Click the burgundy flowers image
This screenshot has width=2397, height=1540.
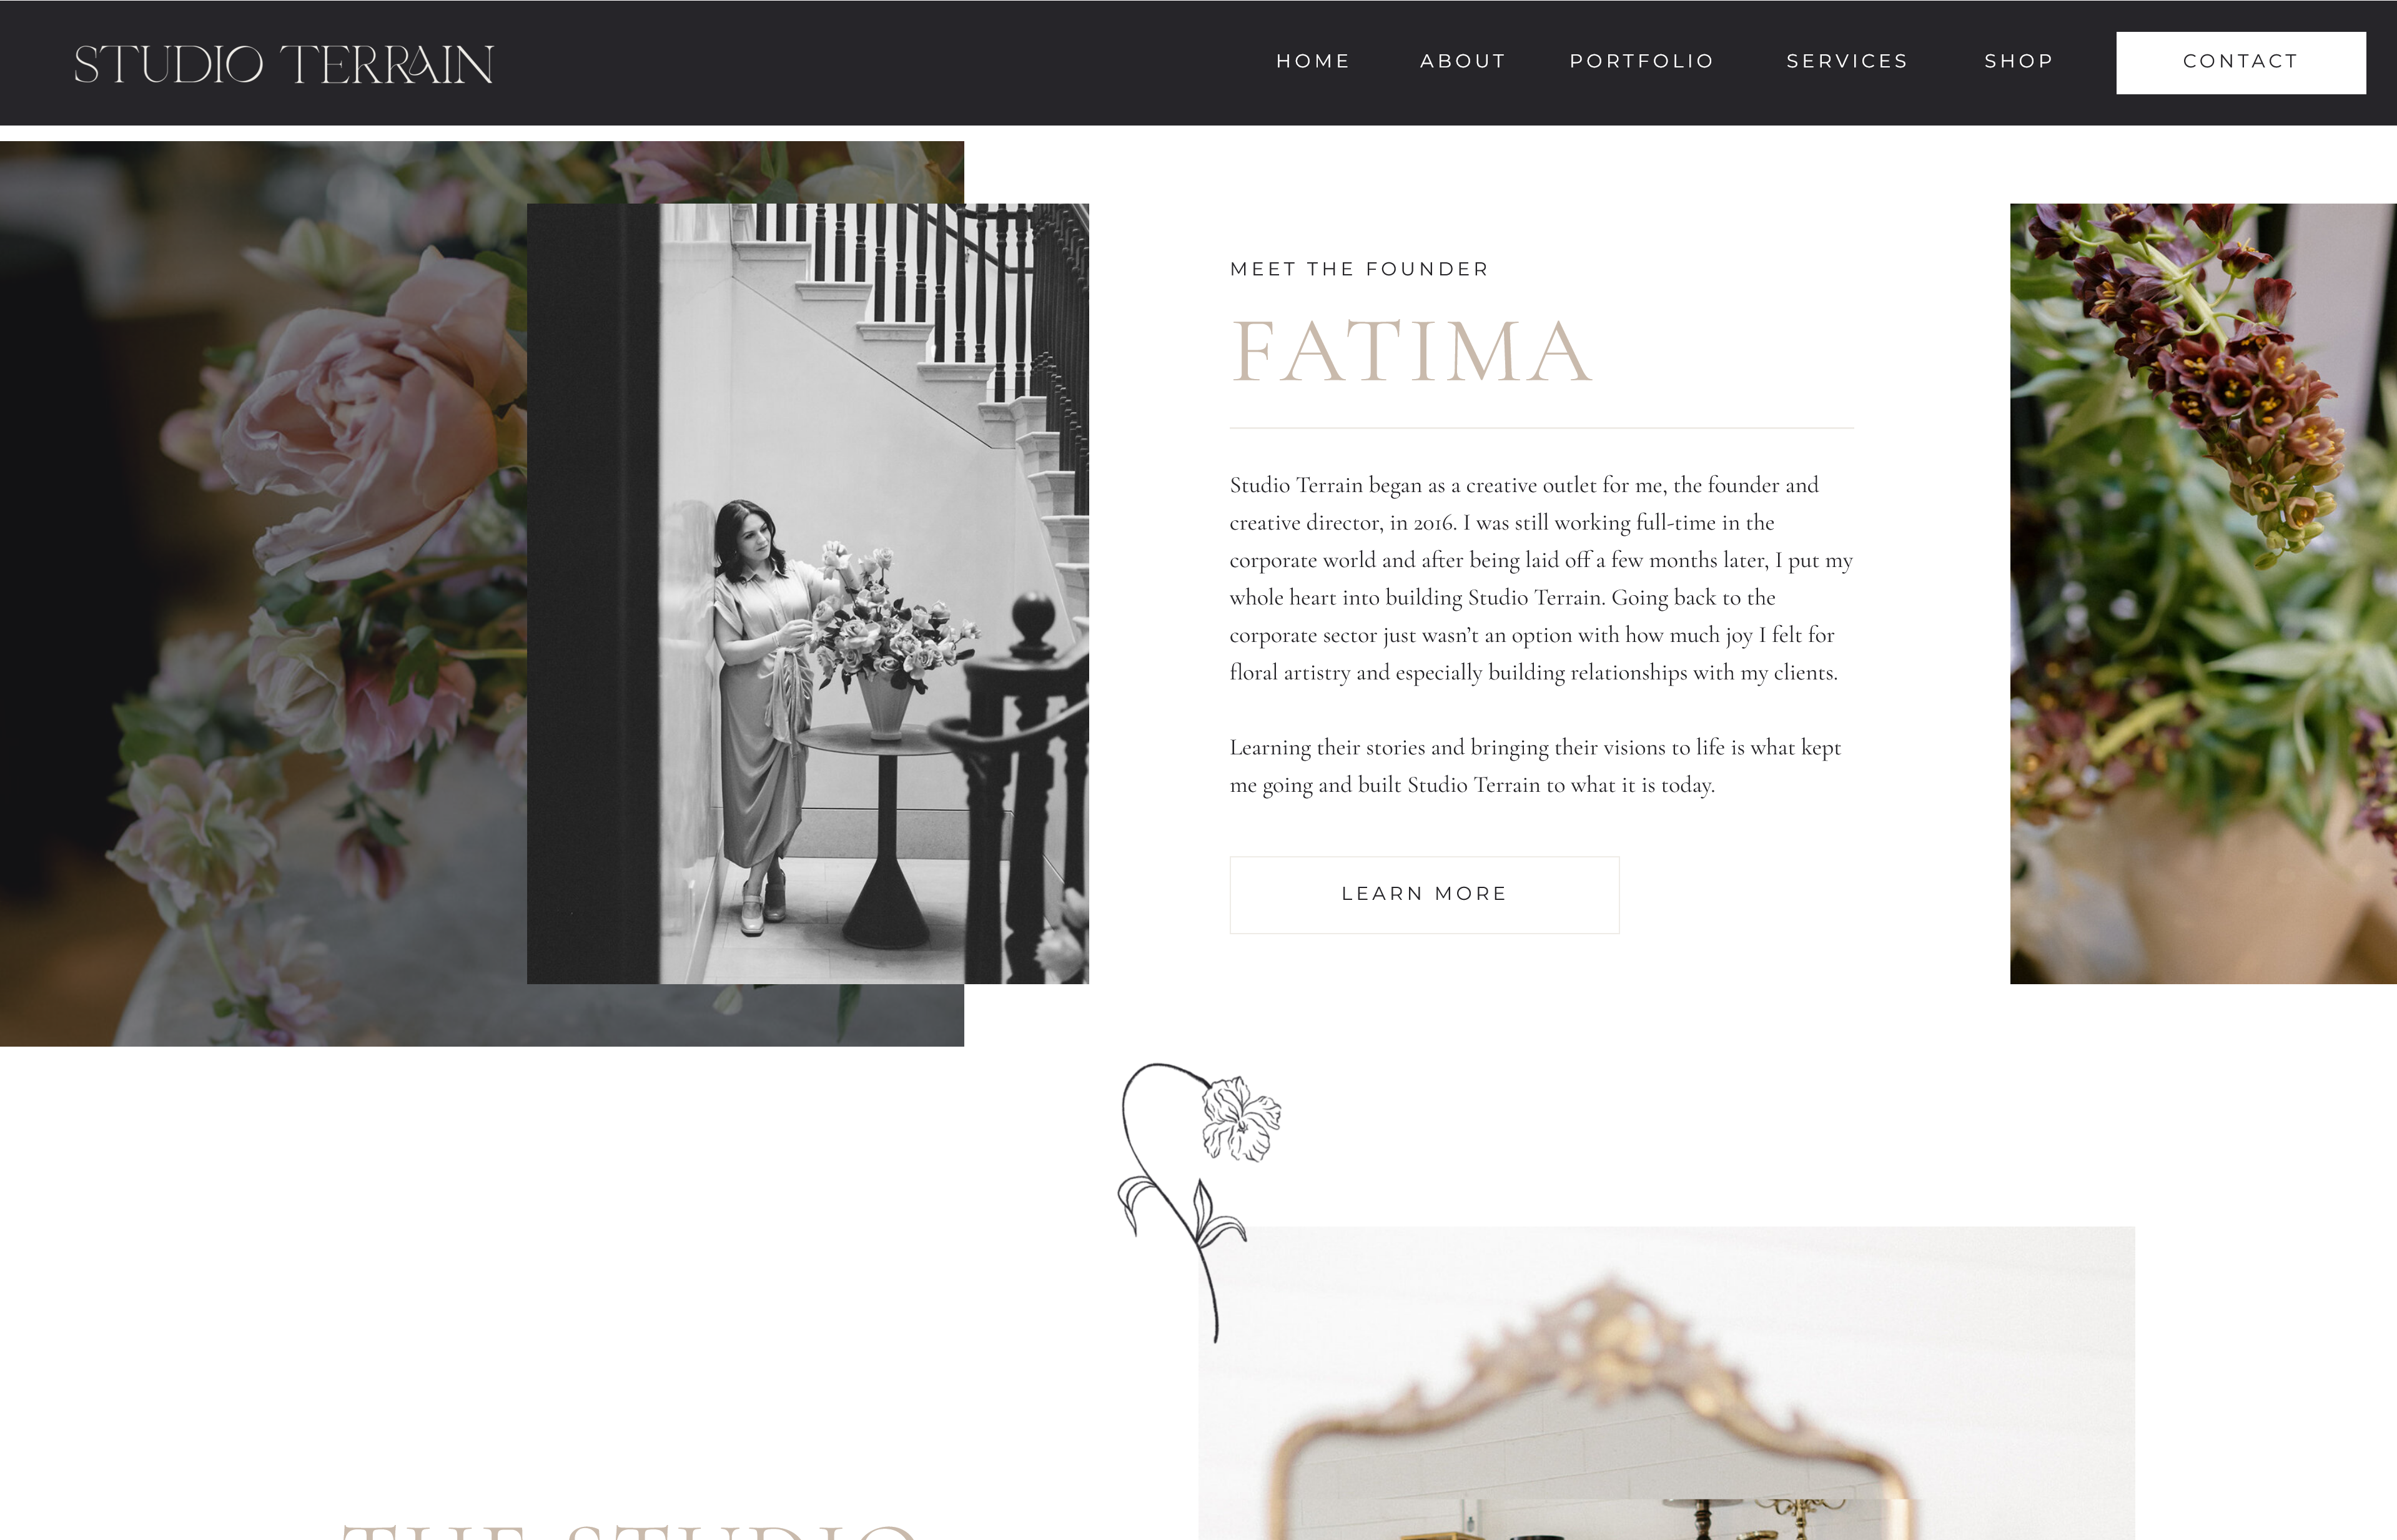click(x=2203, y=594)
